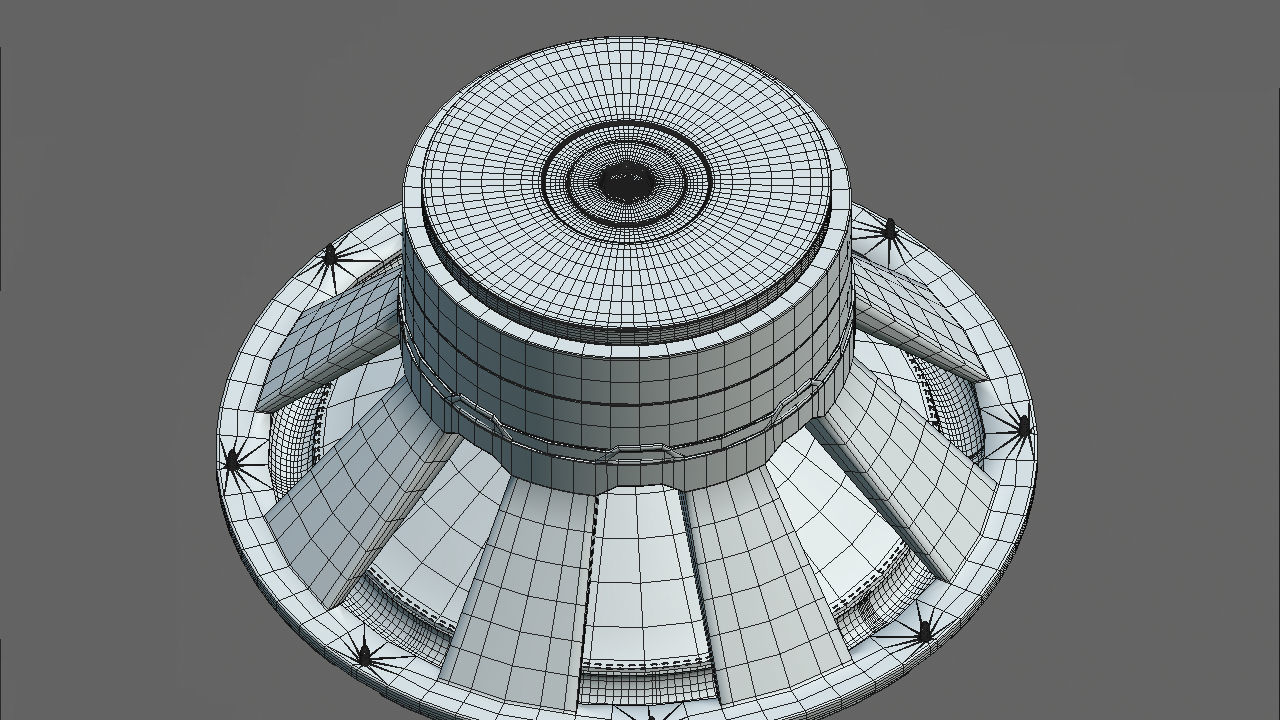Select the dark center hole atop the magnet
The height and width of the screenshot is (720, 1280).
627,183
